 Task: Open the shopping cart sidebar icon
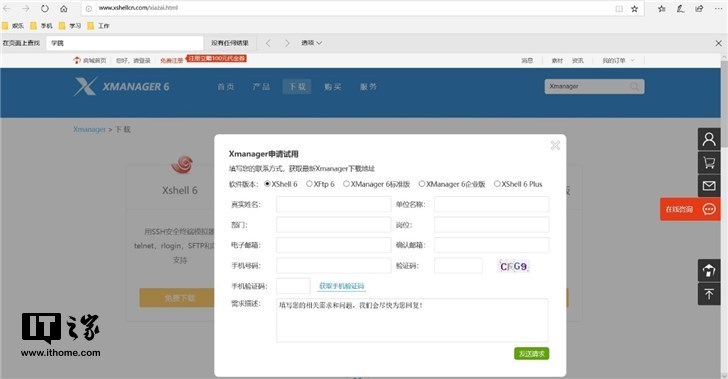[709, 163]
